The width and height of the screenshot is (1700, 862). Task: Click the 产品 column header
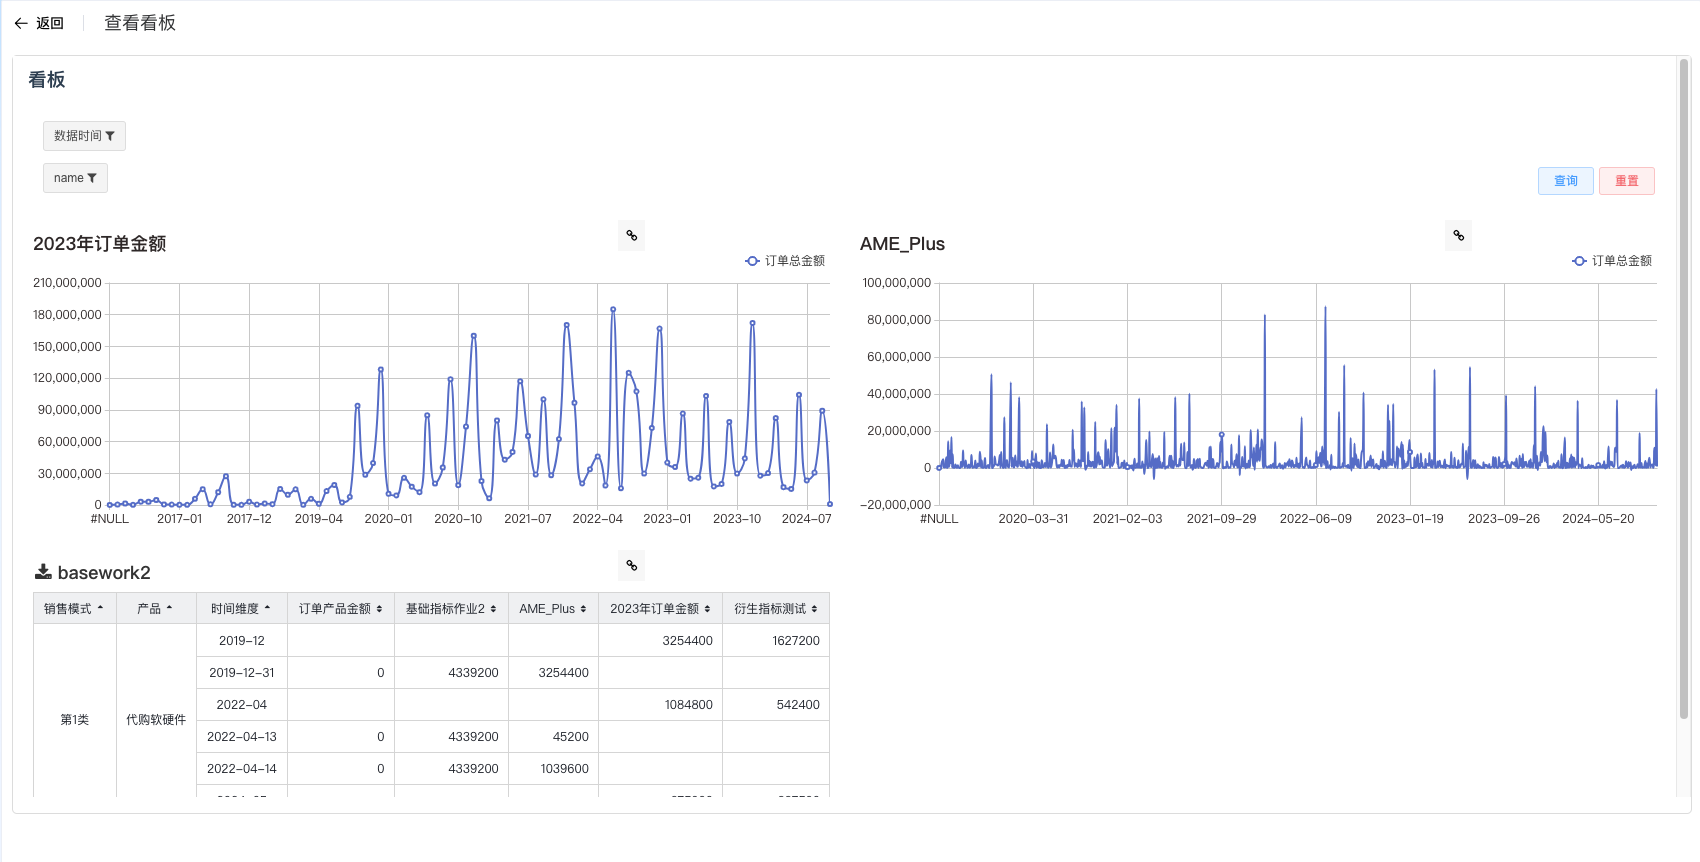[149, 609]
